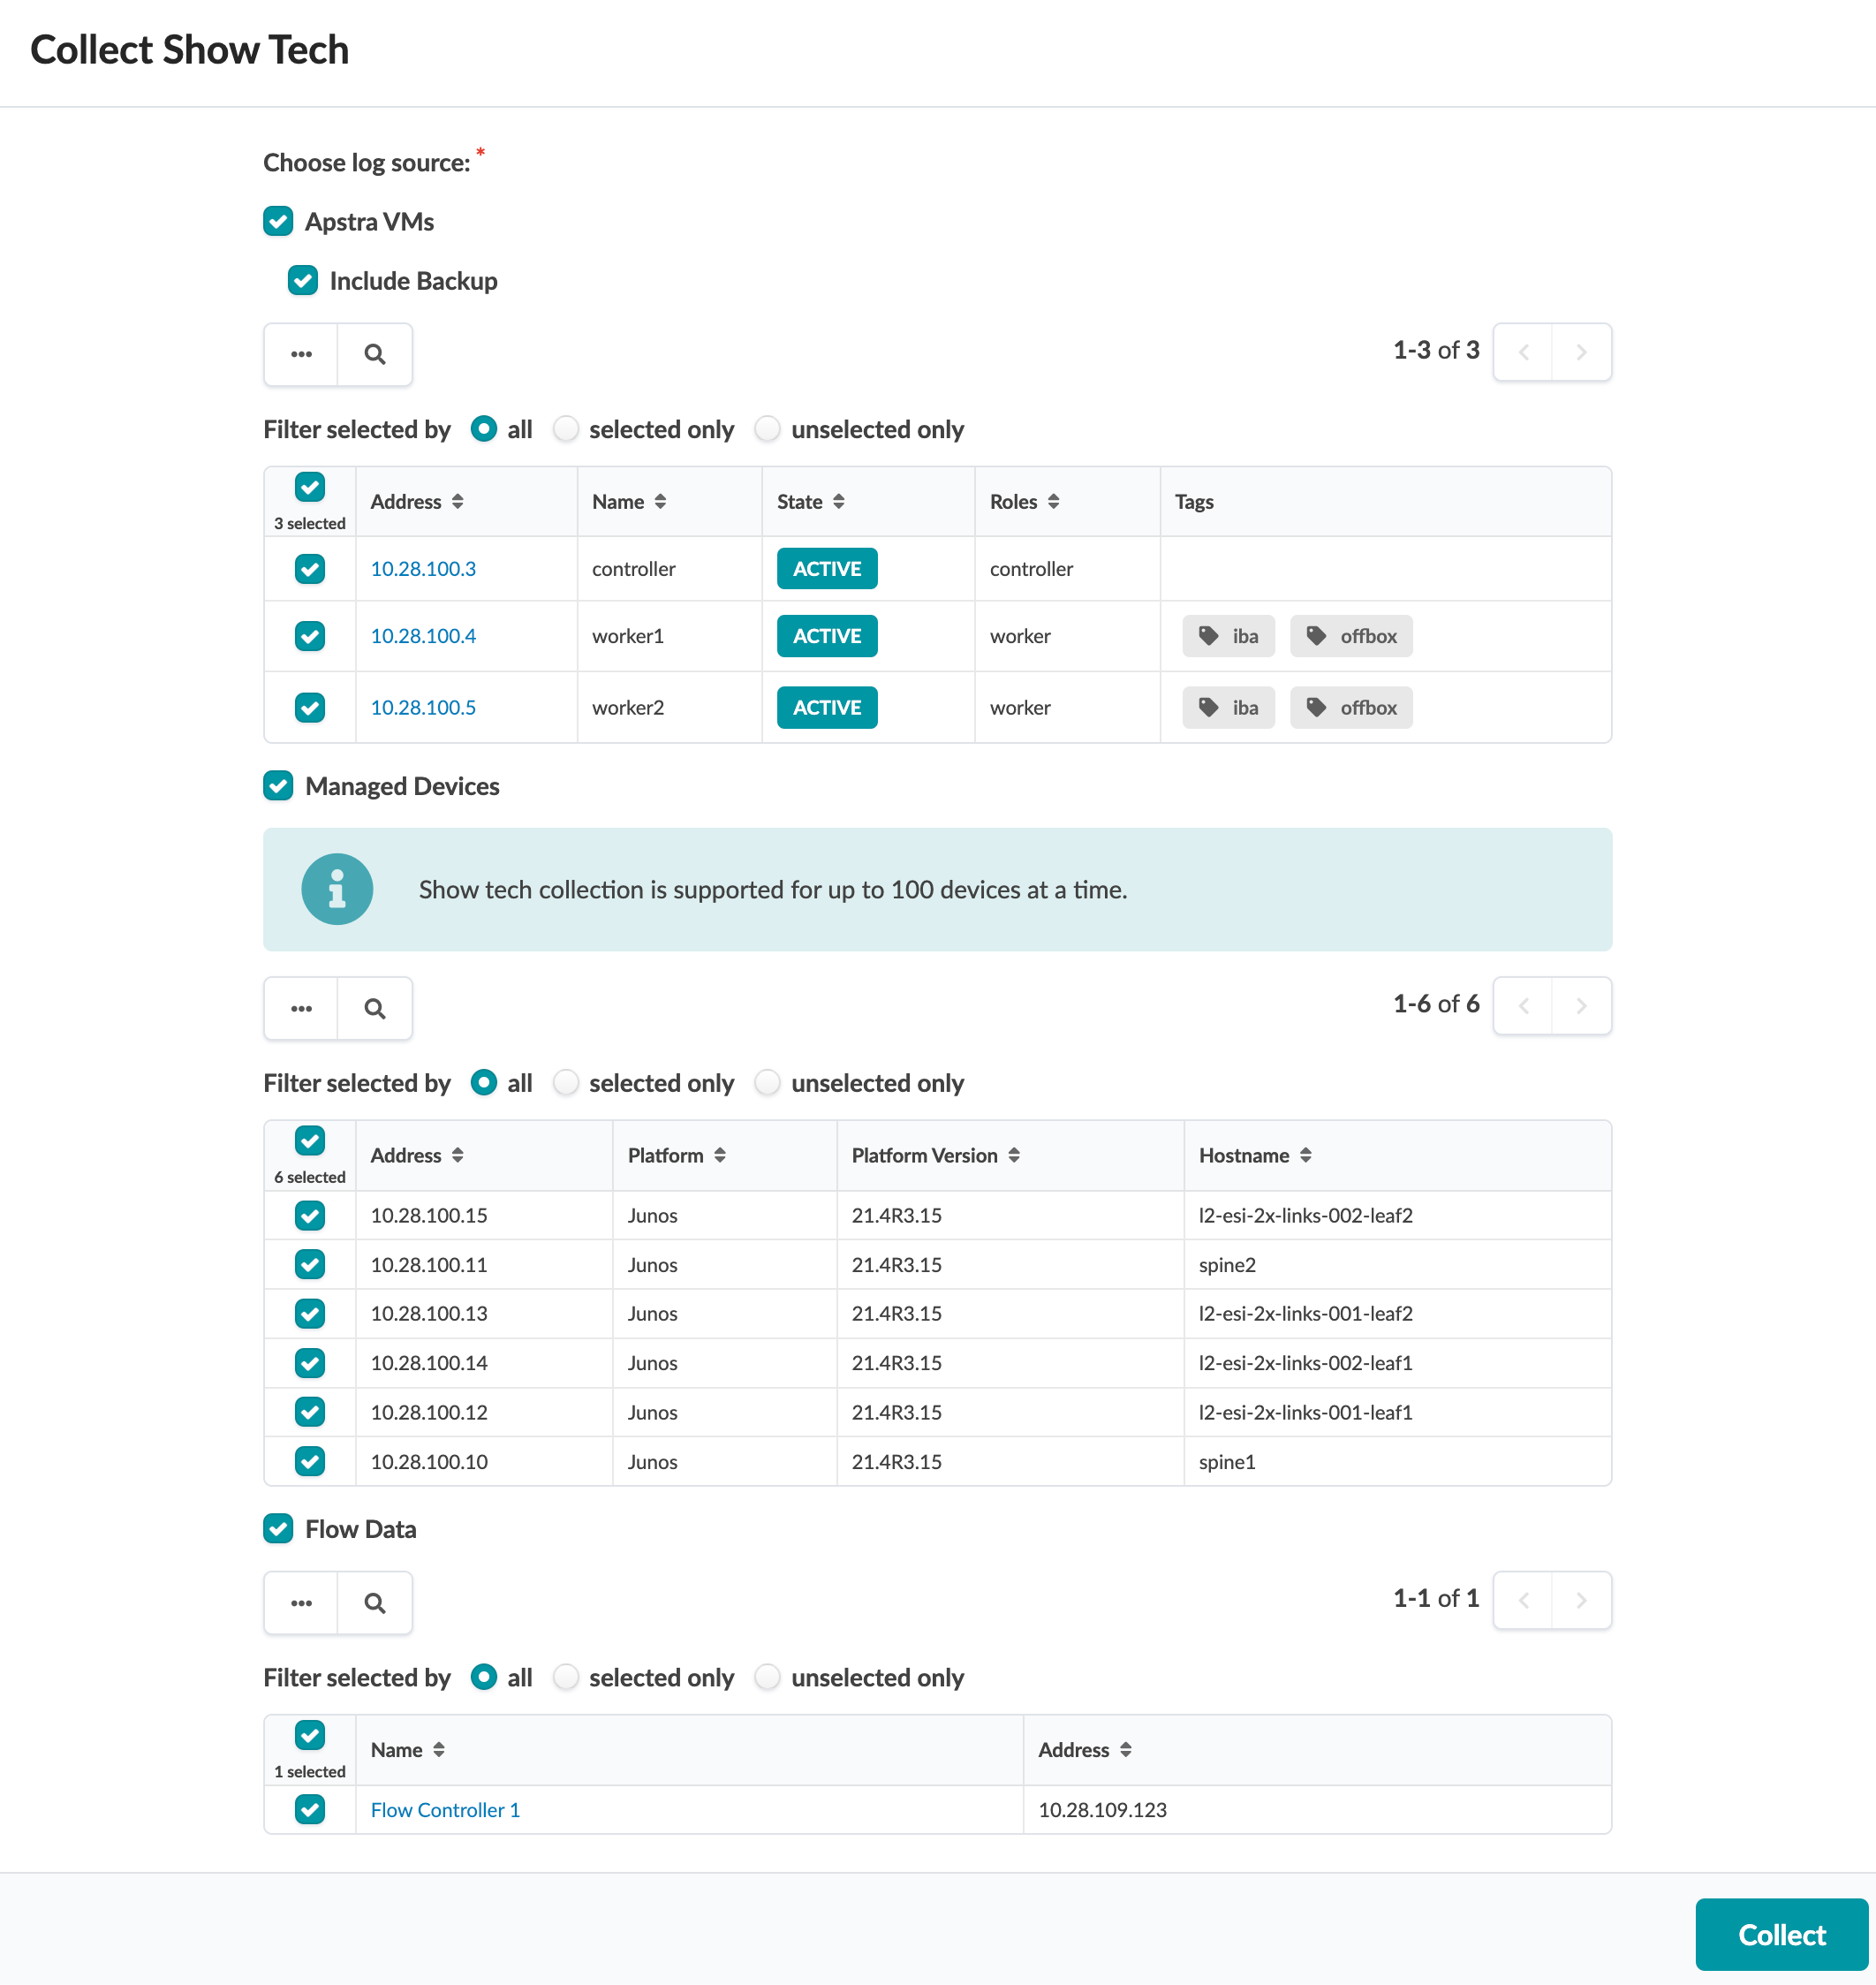Toggle the Managed Devices log source checkbox
1876x1985 pixels.
point(278,786)
